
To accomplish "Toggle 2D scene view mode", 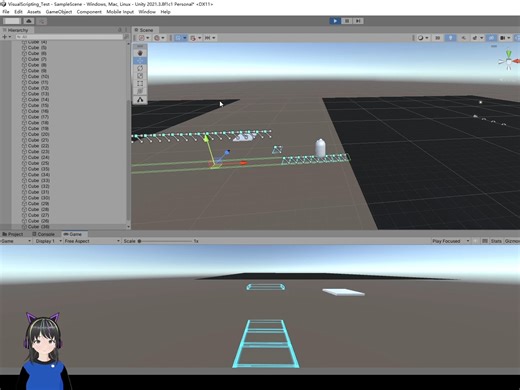I will coord(437,38).
